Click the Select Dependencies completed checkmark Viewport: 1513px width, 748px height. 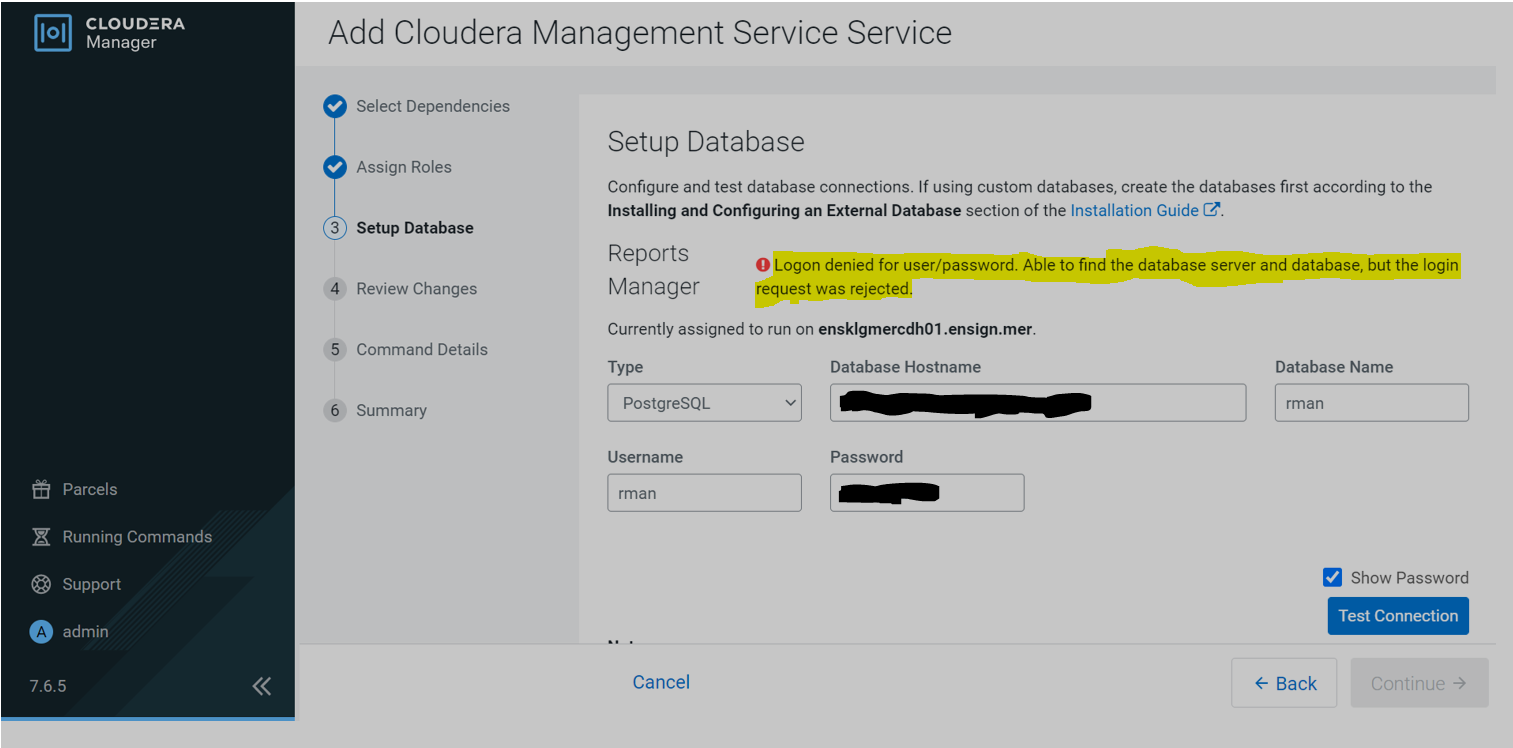point(334,106)
